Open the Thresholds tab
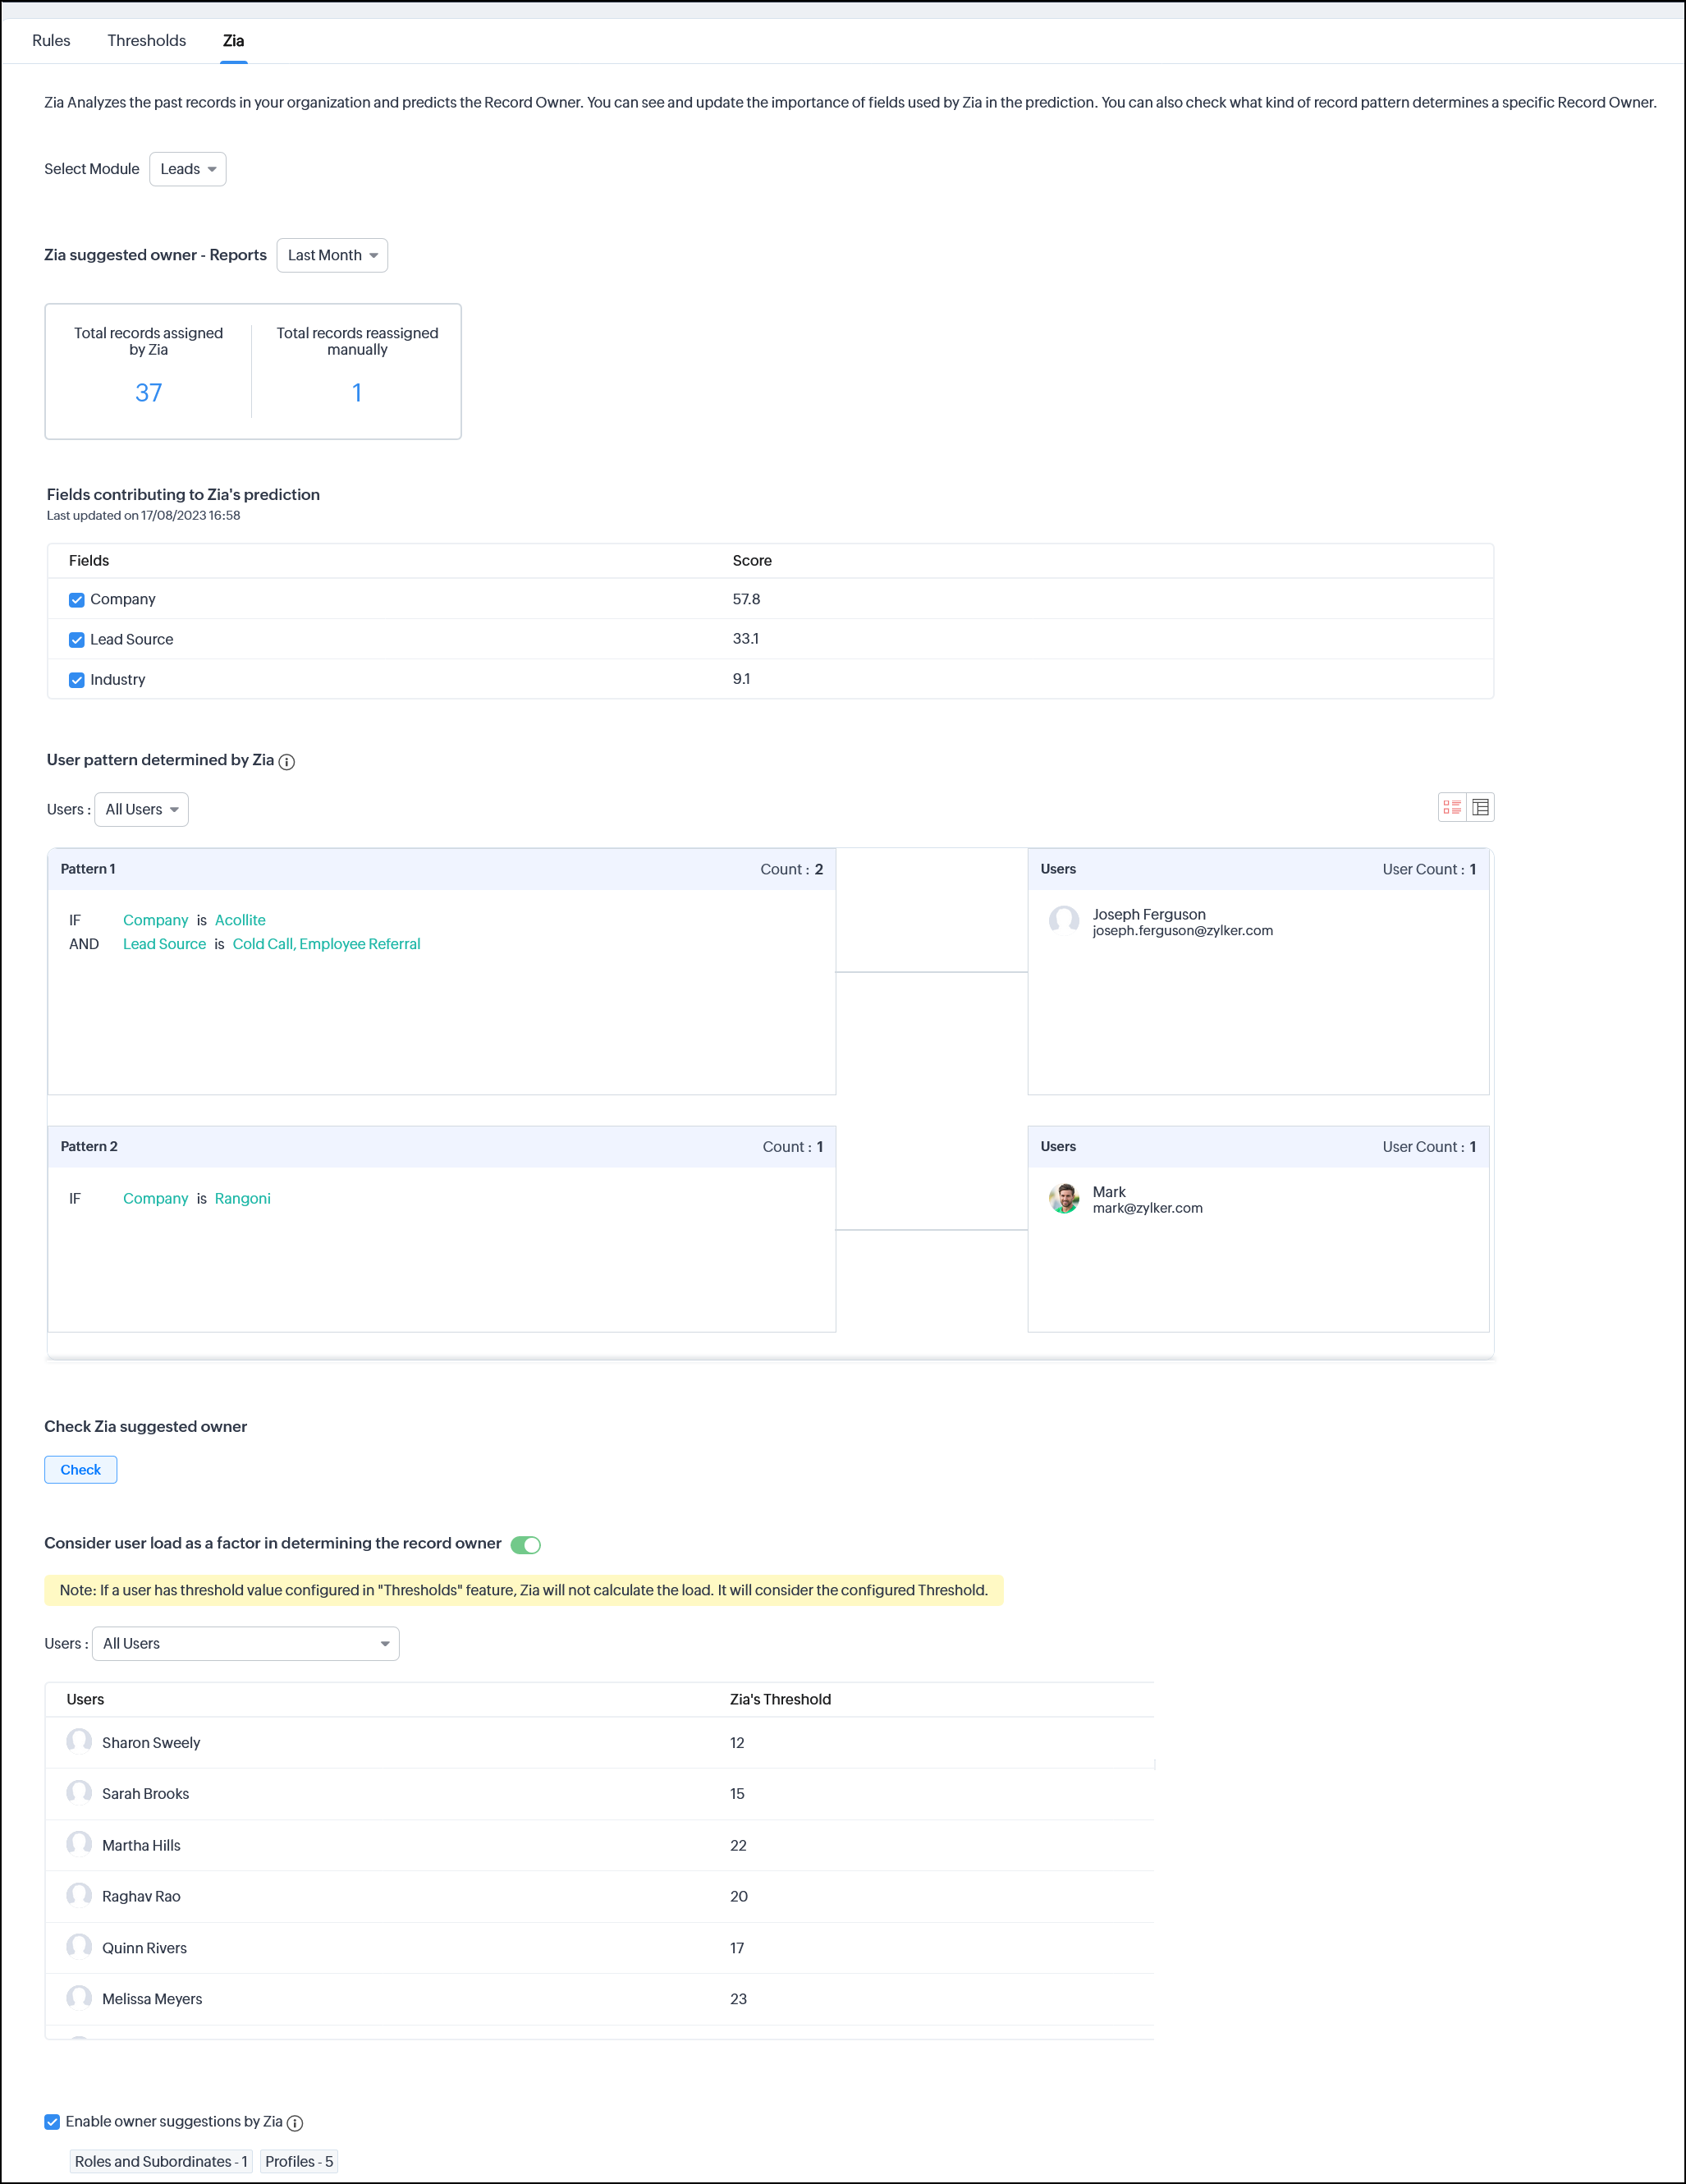This screenshot has height=2184, width=1686. click(x=146, y=41)
